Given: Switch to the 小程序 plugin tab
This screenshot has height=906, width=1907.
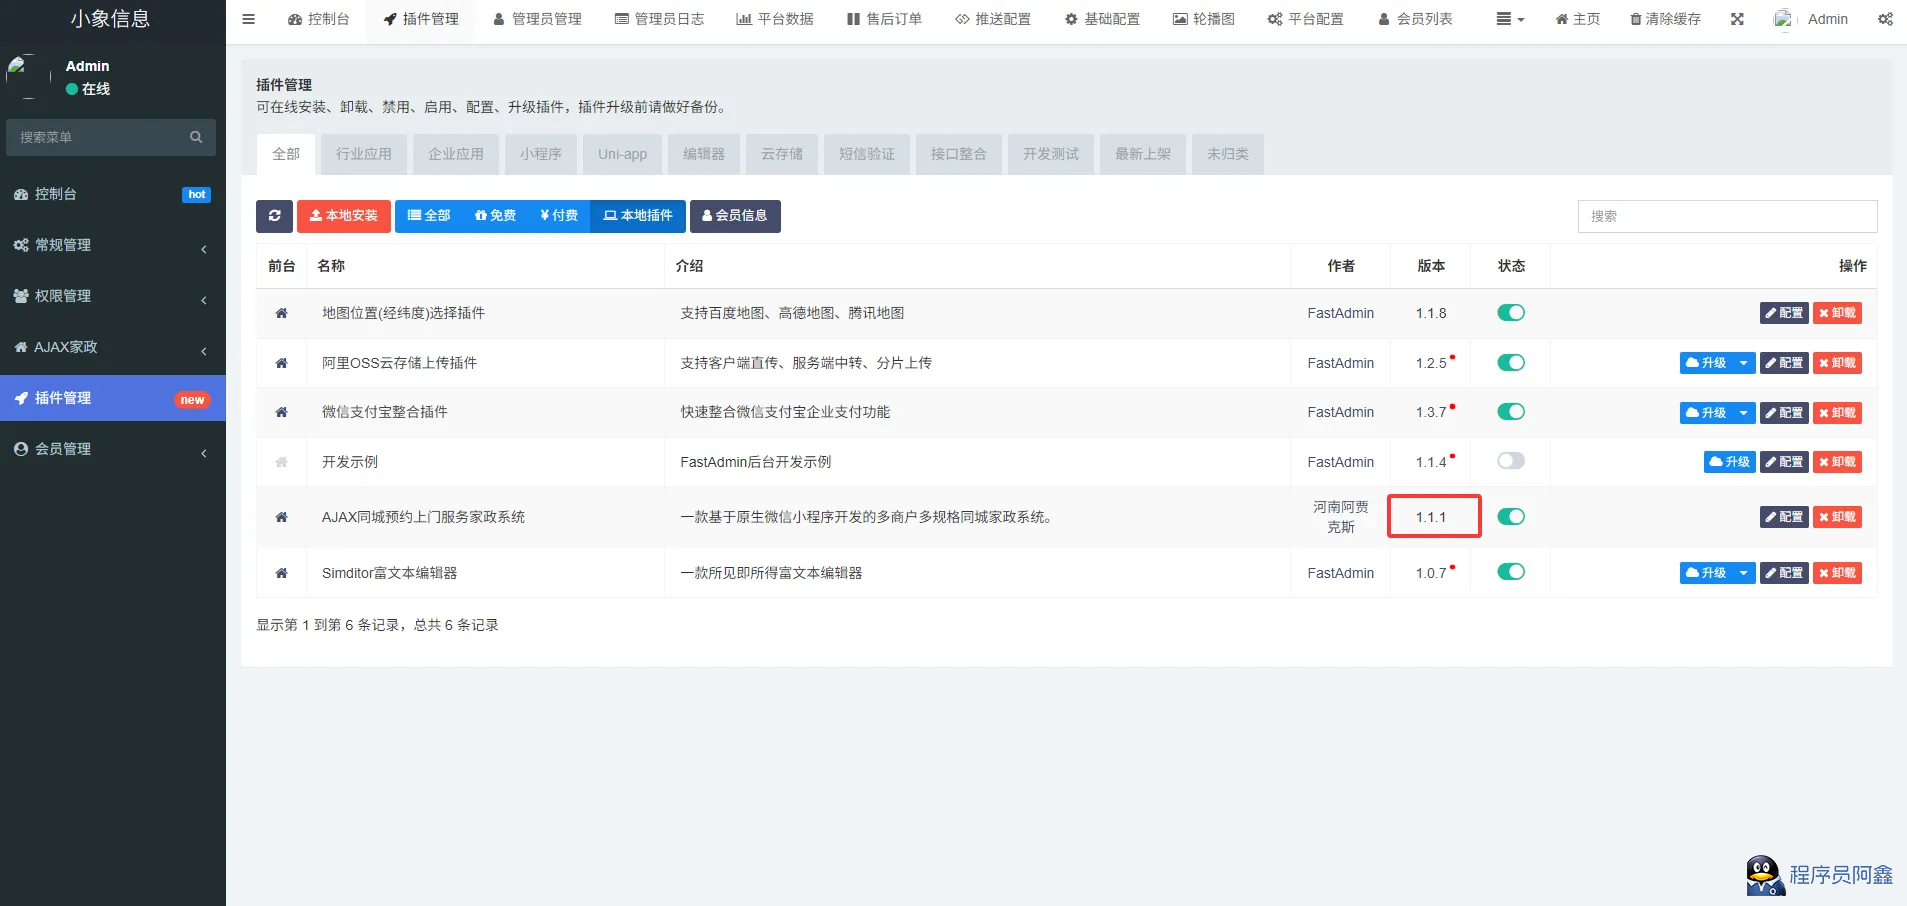Looking at the screenshot, I should click(540, 154).
